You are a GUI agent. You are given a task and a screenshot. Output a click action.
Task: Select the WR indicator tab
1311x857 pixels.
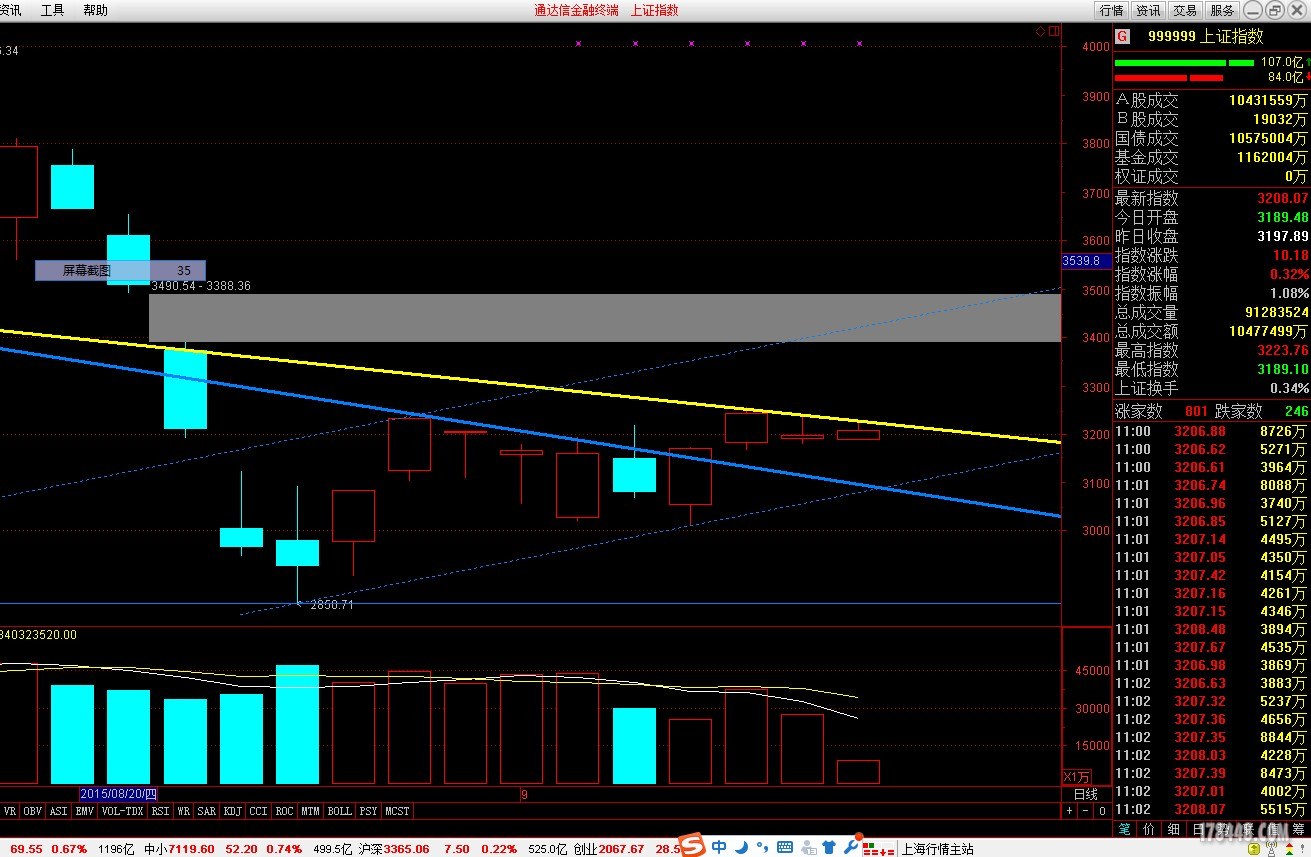coord(183,811)
